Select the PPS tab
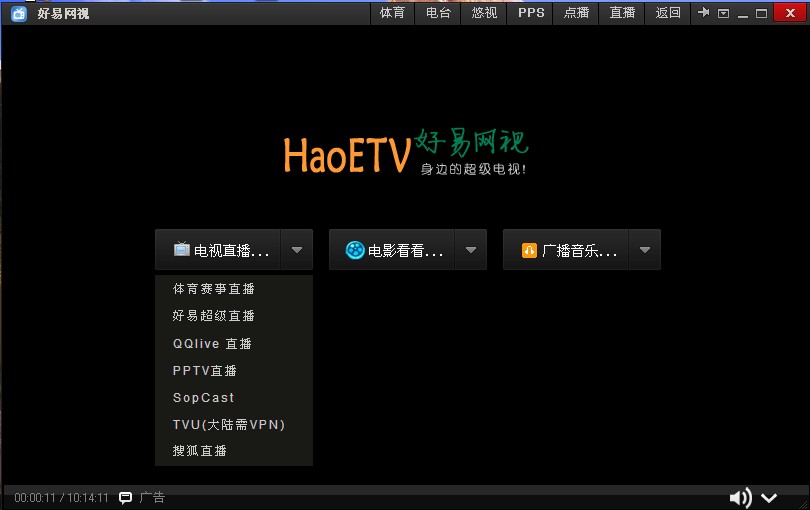The width and height of the screenshot is (810, 510). (531, 13)
